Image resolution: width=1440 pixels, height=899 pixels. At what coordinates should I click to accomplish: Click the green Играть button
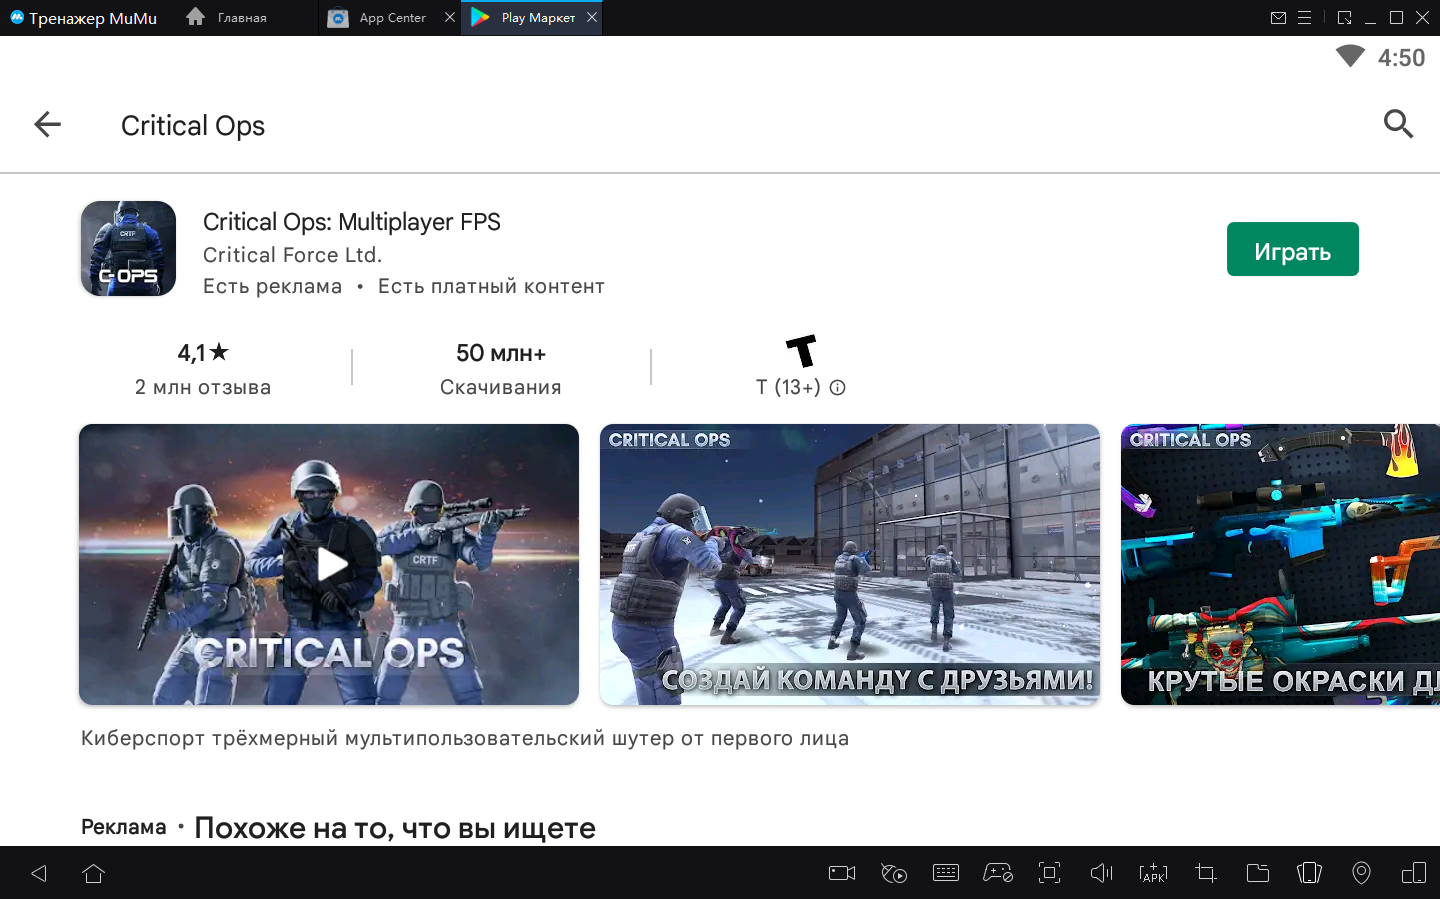1291,250
